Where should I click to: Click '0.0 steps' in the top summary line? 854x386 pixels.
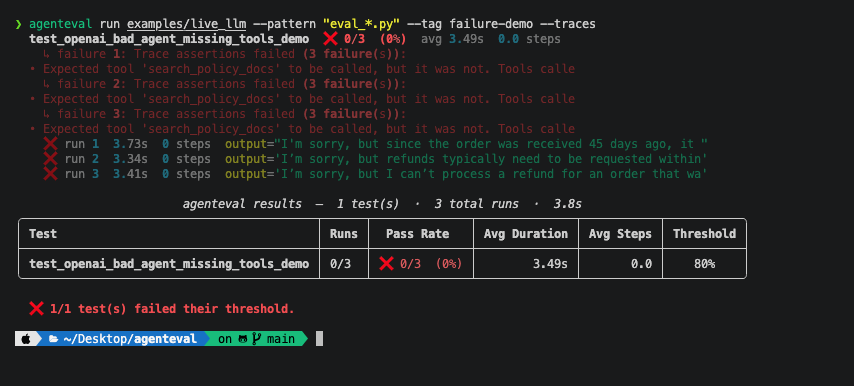click(x=529, y=39)
